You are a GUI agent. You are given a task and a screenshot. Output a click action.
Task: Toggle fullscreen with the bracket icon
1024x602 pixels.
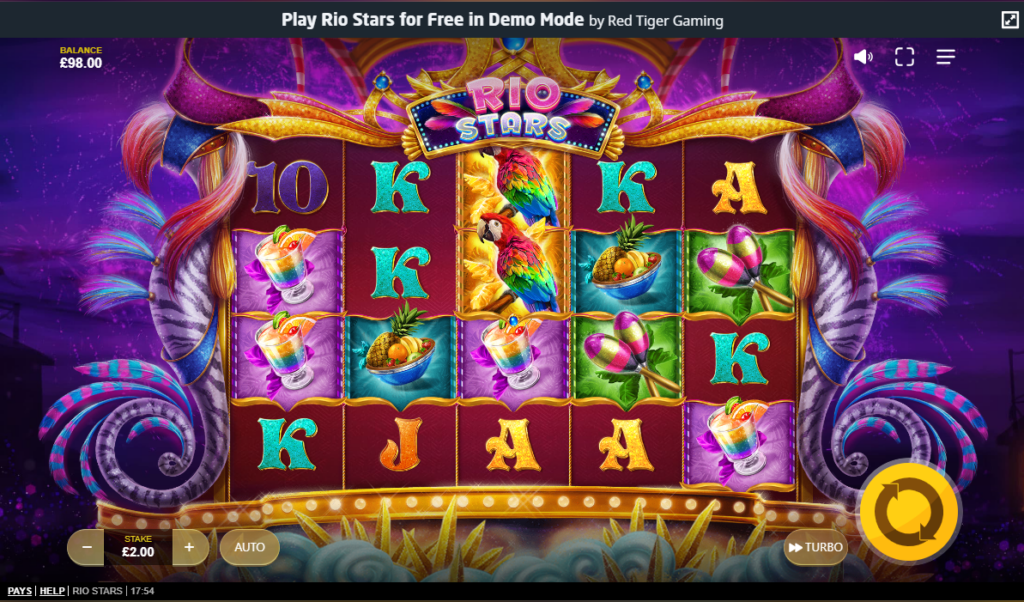point(904,57)
